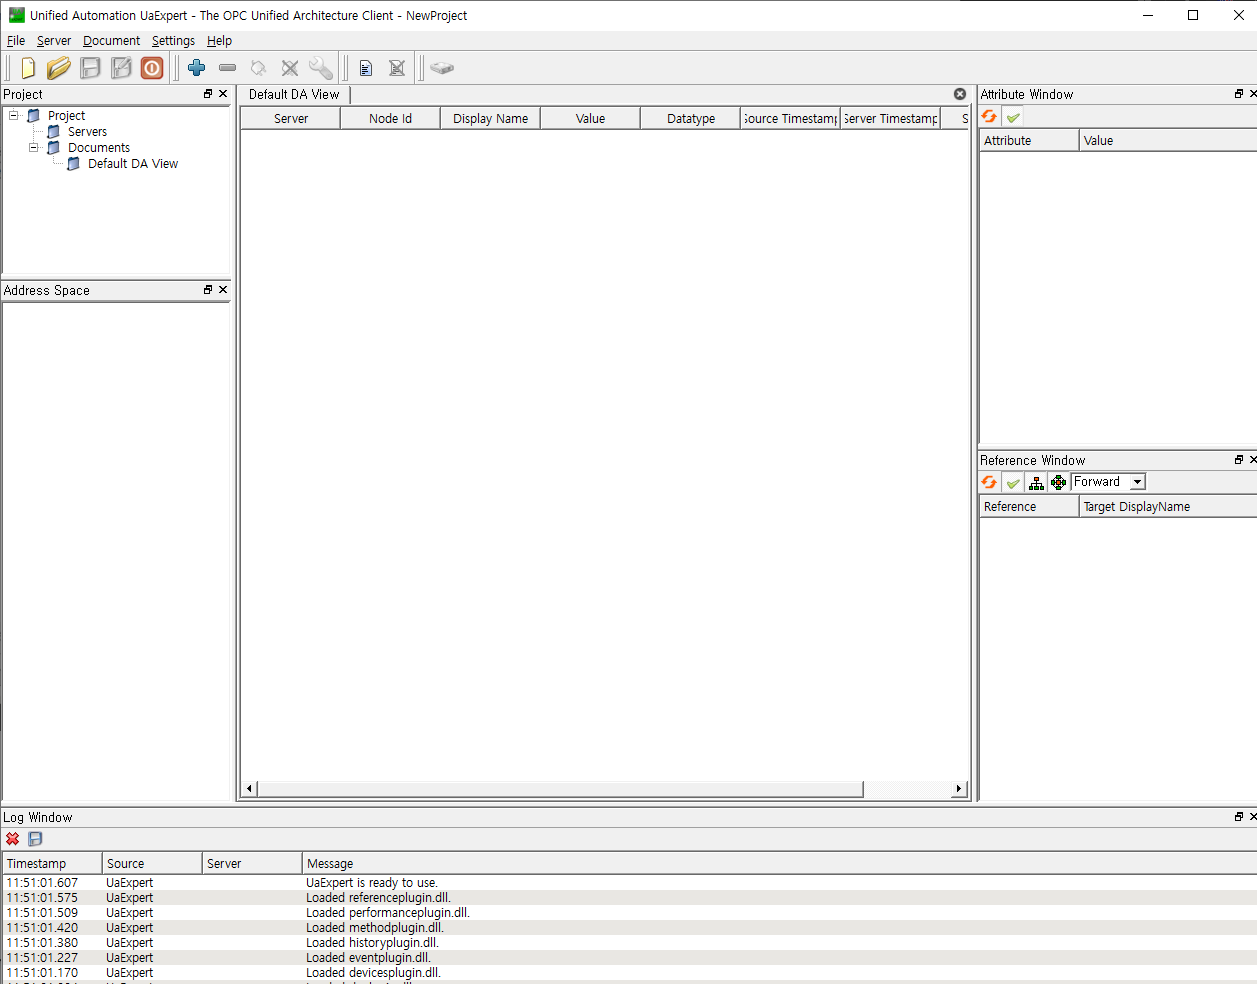The image size is (1257, 984).
Task: Save the log with the disk icon
Action: pyautogui.click(x=35, y=839)
